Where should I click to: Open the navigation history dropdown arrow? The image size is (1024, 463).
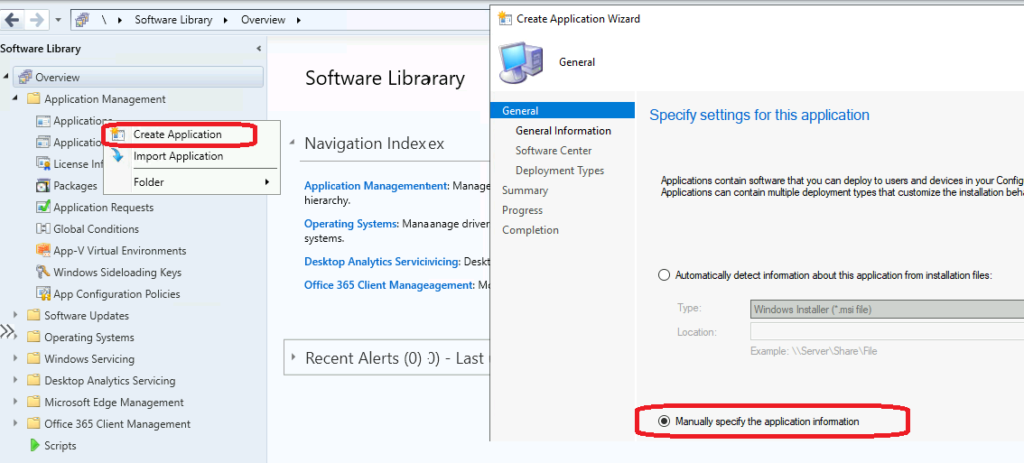[58, 20]
